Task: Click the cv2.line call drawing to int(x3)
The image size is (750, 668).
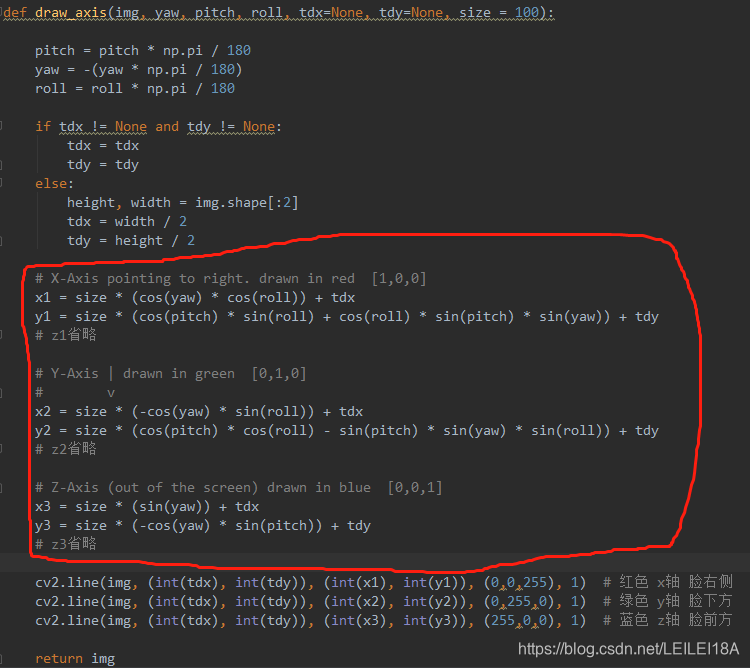Action: [x=310, y=621]
